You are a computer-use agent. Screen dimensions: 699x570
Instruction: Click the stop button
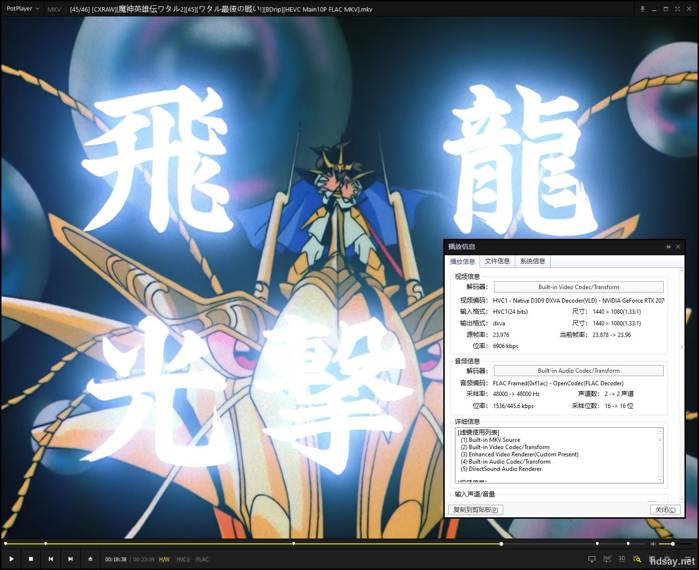(x=31, y=559)
